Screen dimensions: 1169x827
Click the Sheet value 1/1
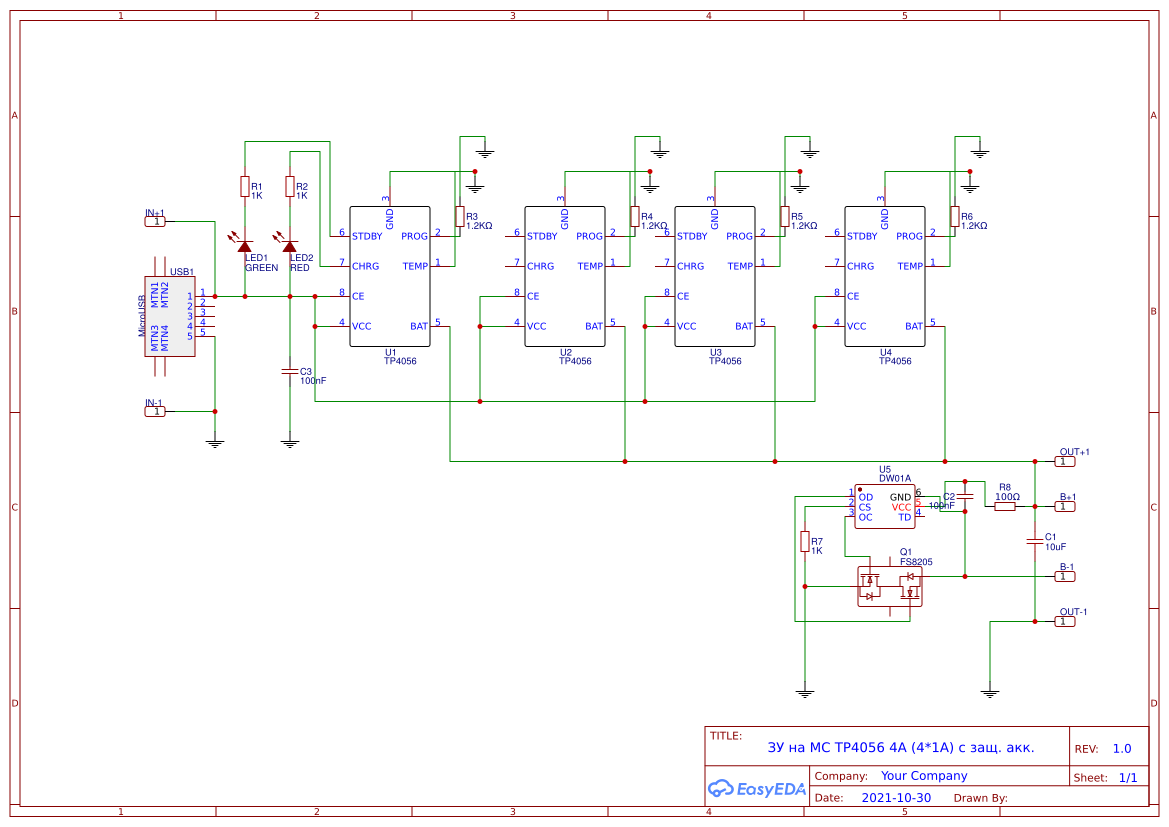click(x=1128, y=777)
